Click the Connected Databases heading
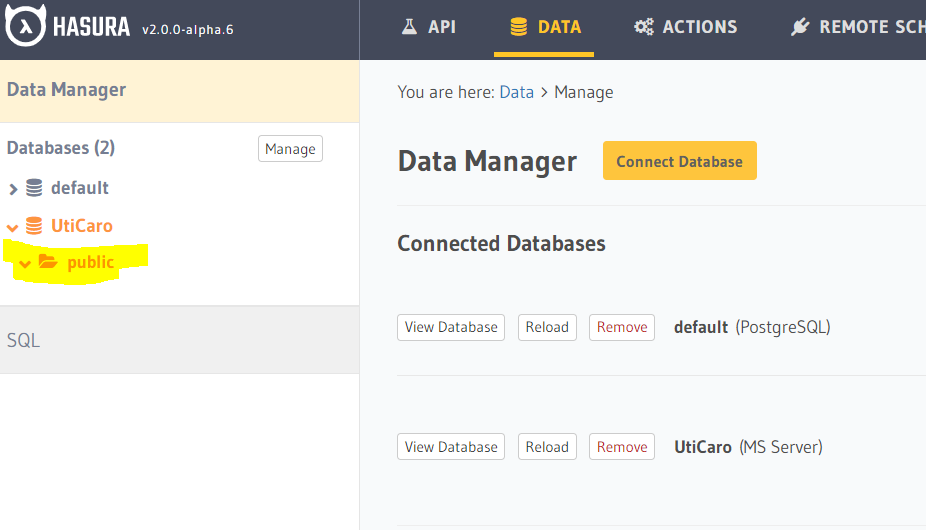Viewport: 926px width, 530px height. click(x=501, y=243)
